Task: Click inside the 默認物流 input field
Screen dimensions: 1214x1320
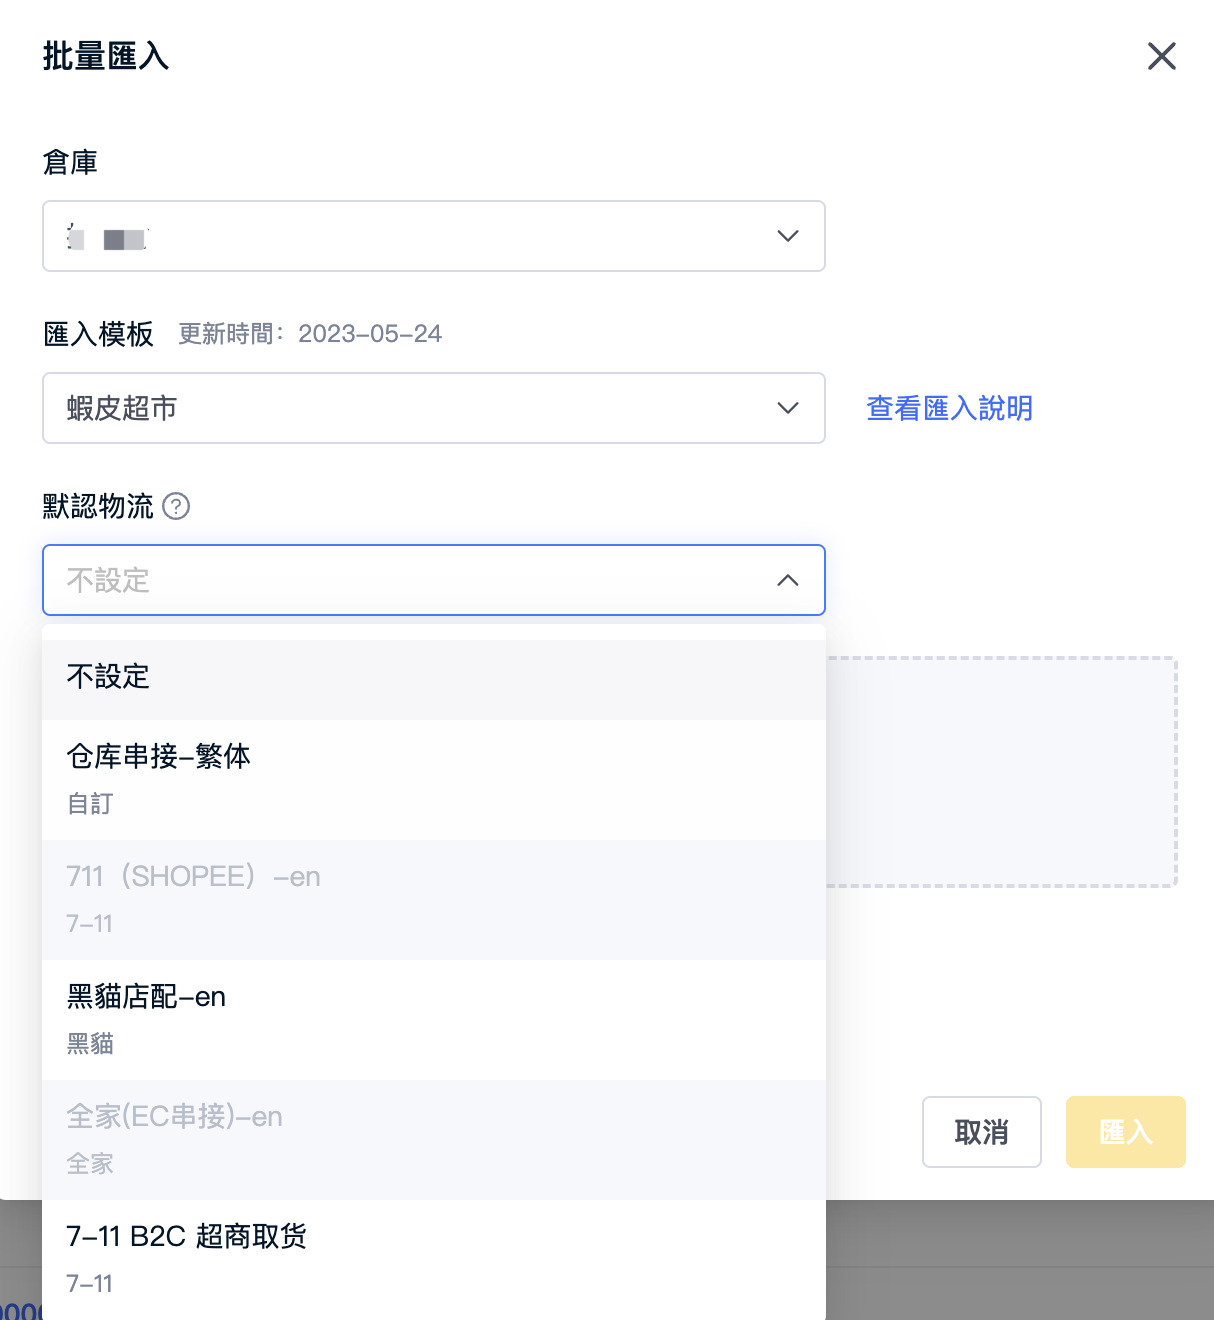Action: click(434, 580)
